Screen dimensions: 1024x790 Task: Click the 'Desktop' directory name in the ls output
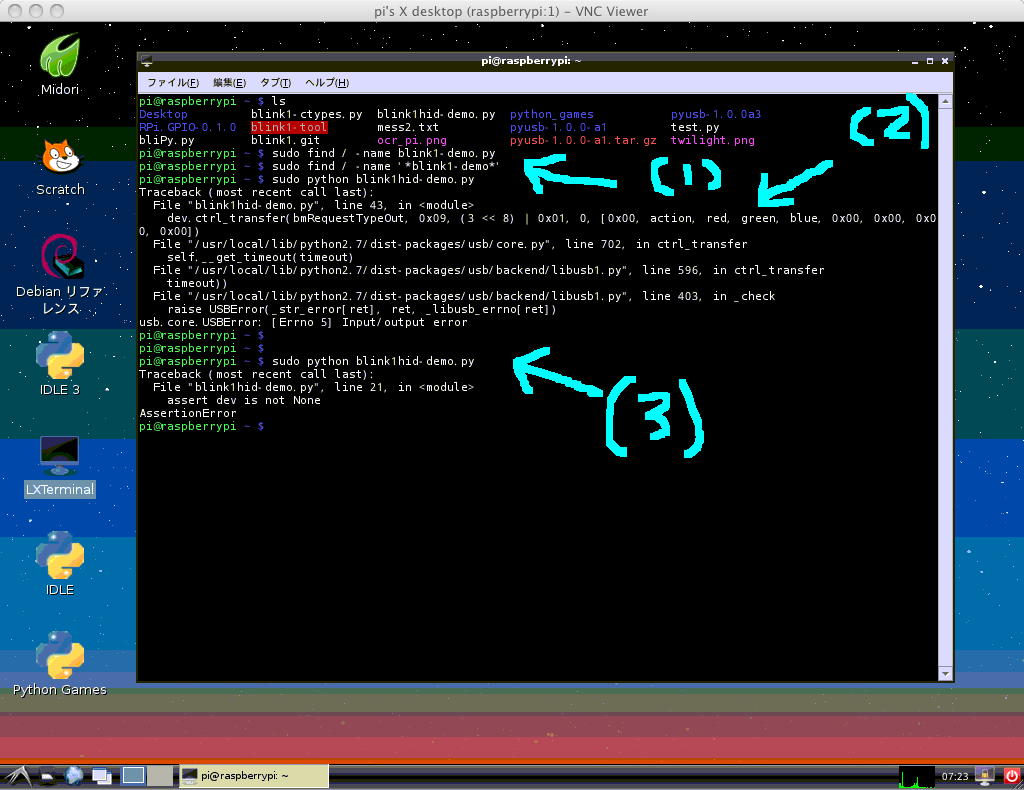(x=163, y=114)
